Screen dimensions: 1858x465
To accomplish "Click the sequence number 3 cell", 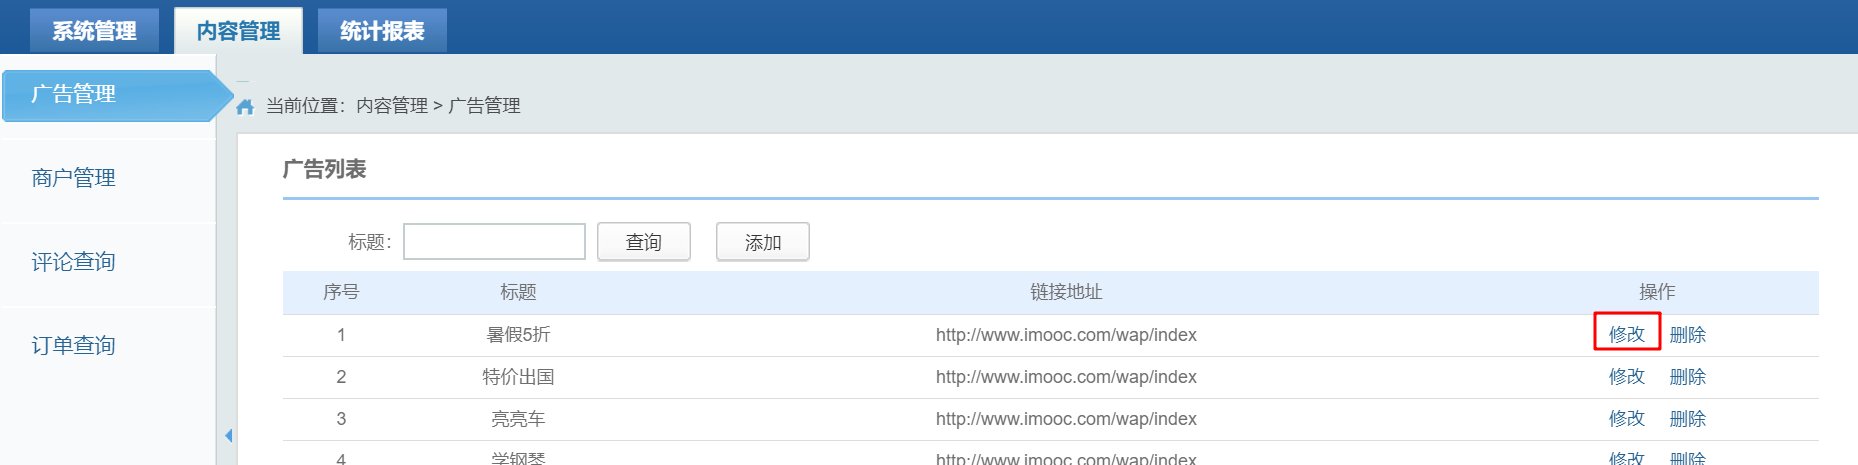I will coord(341,419).
